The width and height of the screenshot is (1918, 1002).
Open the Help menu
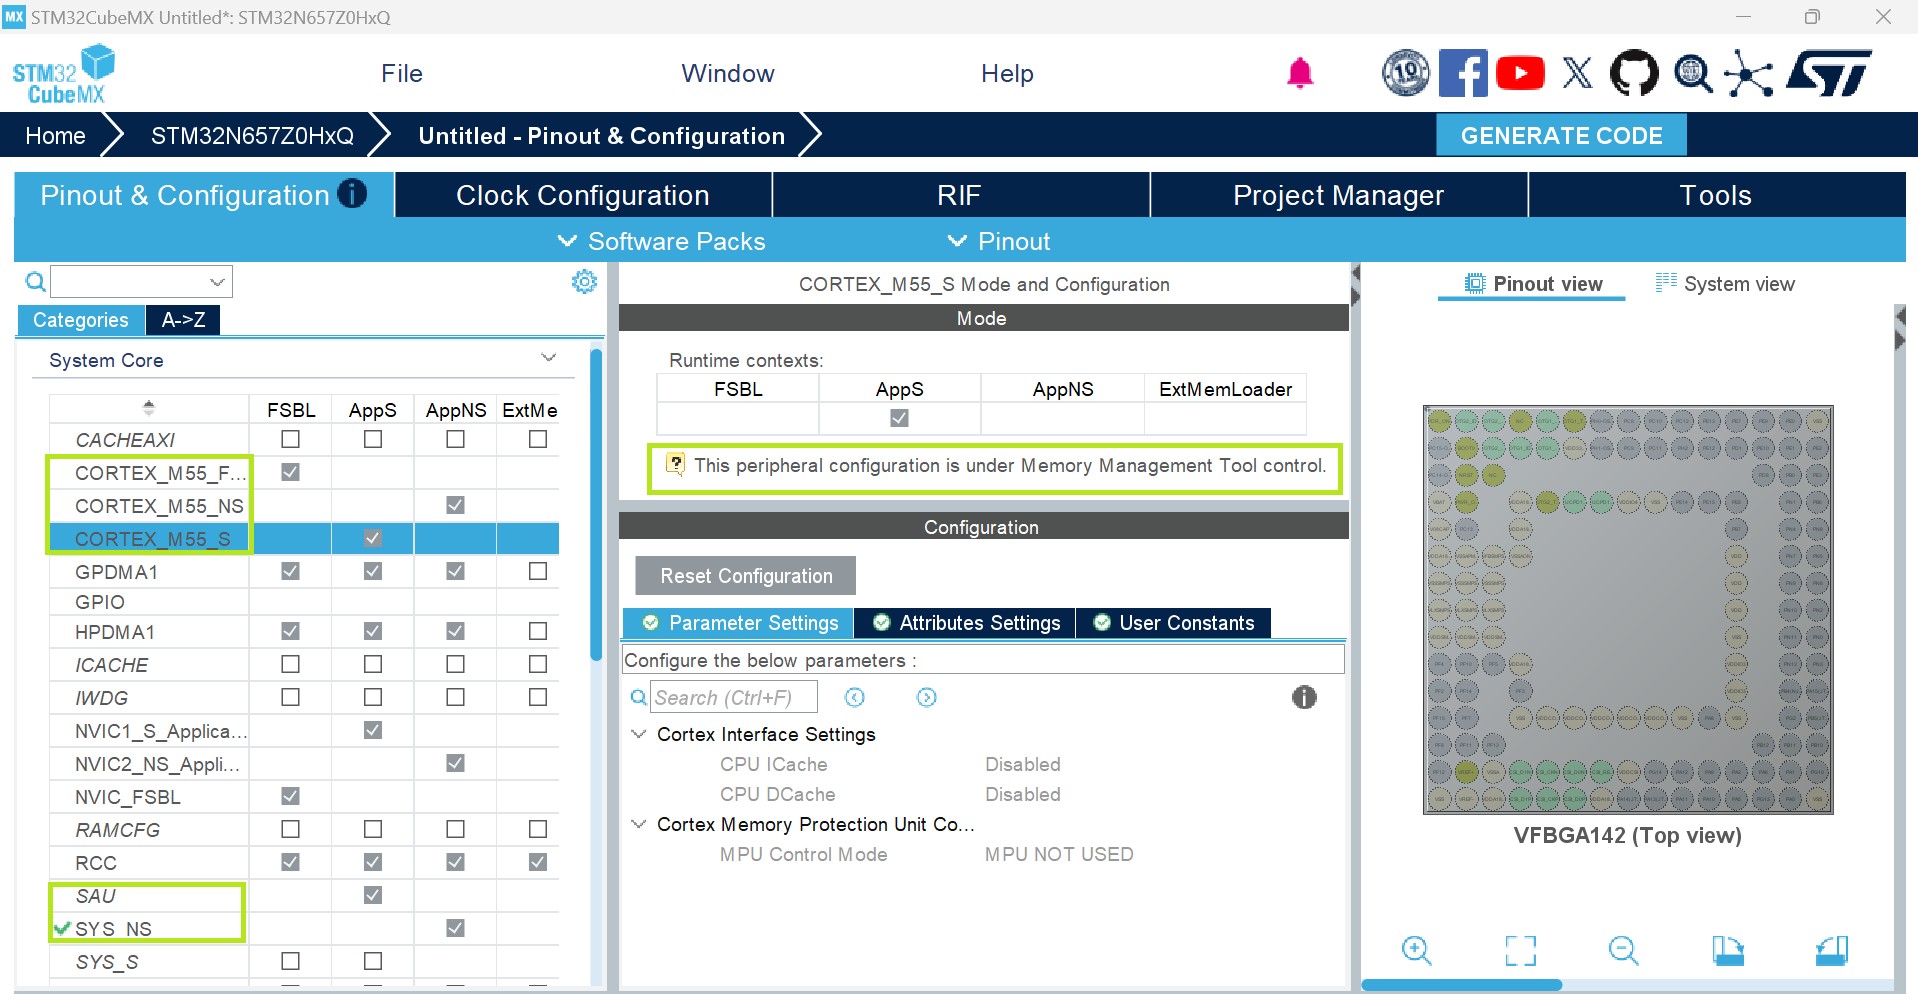click(1007, 73)
